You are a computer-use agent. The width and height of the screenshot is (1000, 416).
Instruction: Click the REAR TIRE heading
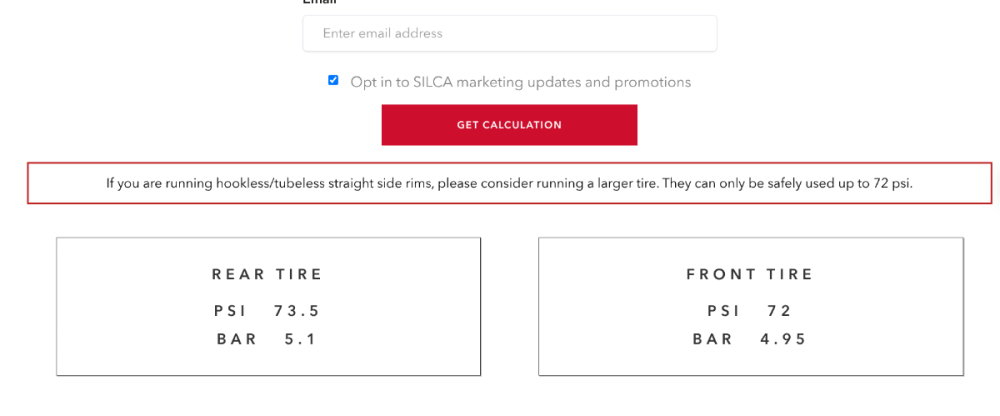(x=267, y=274)
